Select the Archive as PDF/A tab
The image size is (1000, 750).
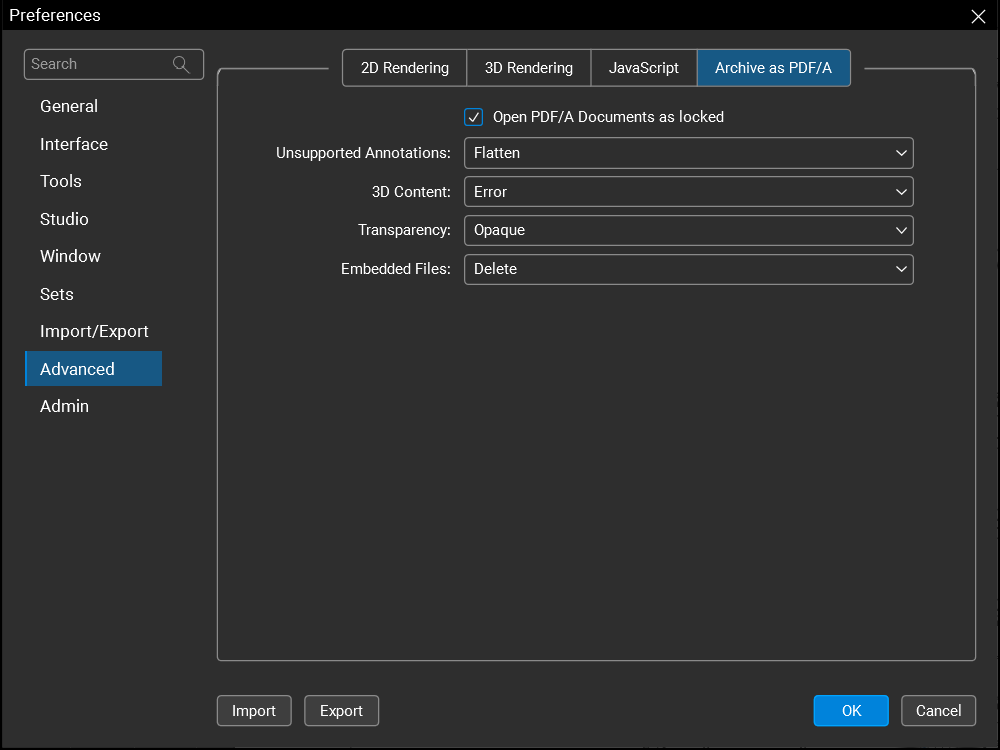(x=773, y=68)
